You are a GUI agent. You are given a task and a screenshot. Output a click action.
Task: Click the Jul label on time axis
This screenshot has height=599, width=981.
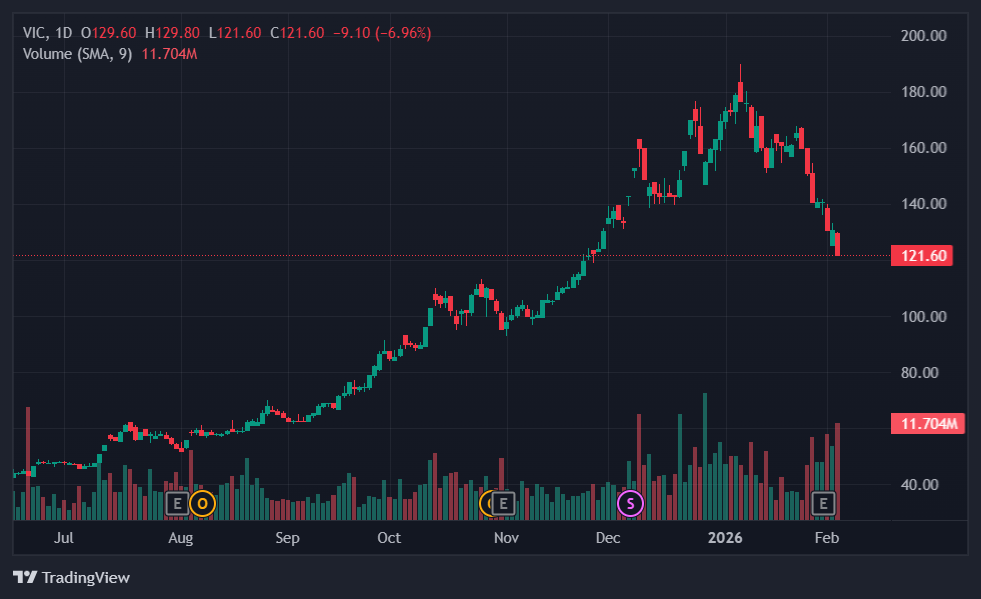(x=64, y=538)
